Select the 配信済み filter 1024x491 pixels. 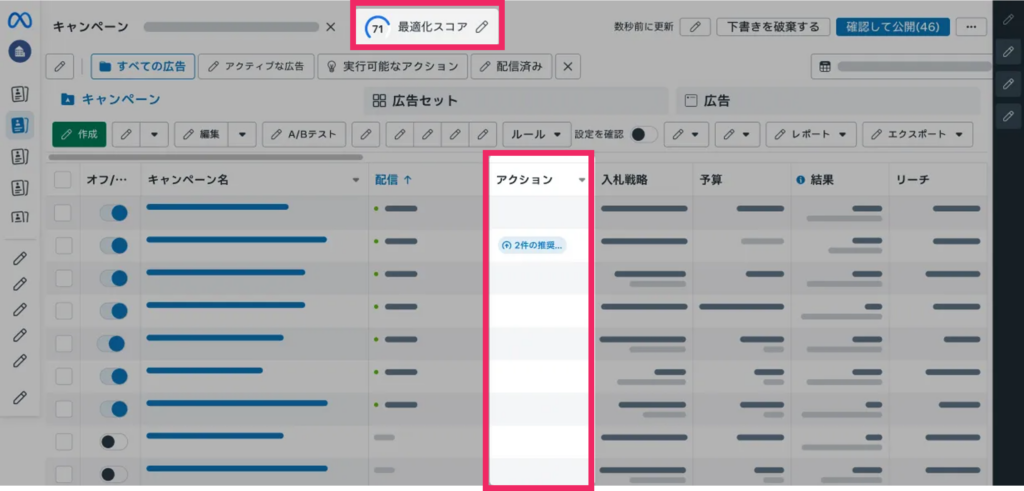click(512, 67)
